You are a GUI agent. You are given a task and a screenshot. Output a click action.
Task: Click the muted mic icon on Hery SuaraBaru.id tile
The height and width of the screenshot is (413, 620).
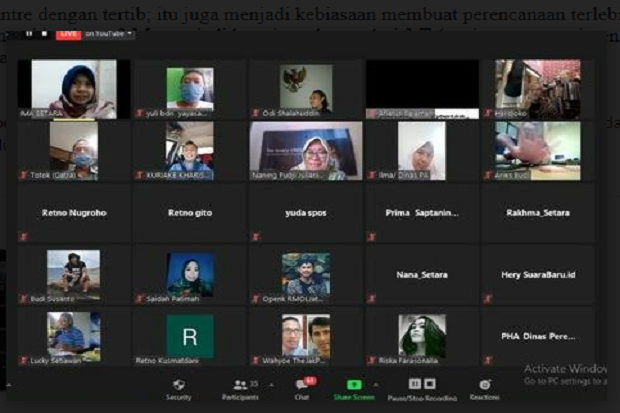pos(488,299)
